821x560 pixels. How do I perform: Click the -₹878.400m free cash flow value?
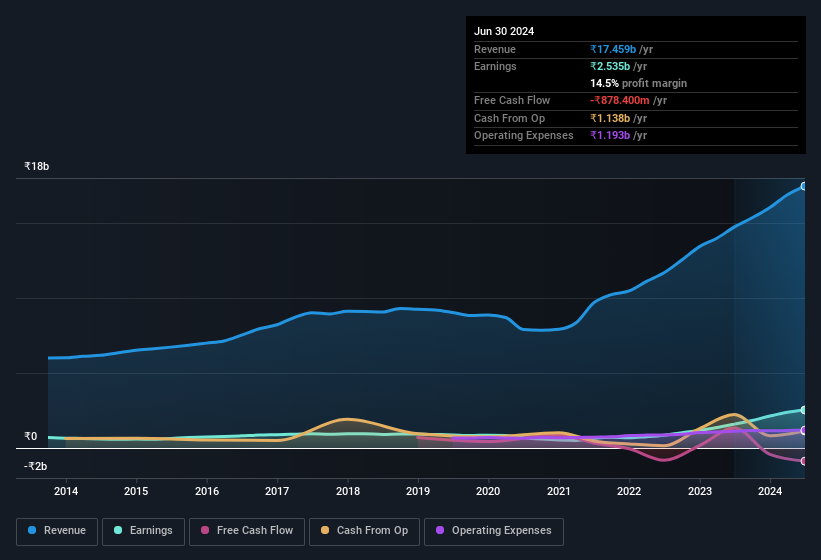(x=619, y=100)
